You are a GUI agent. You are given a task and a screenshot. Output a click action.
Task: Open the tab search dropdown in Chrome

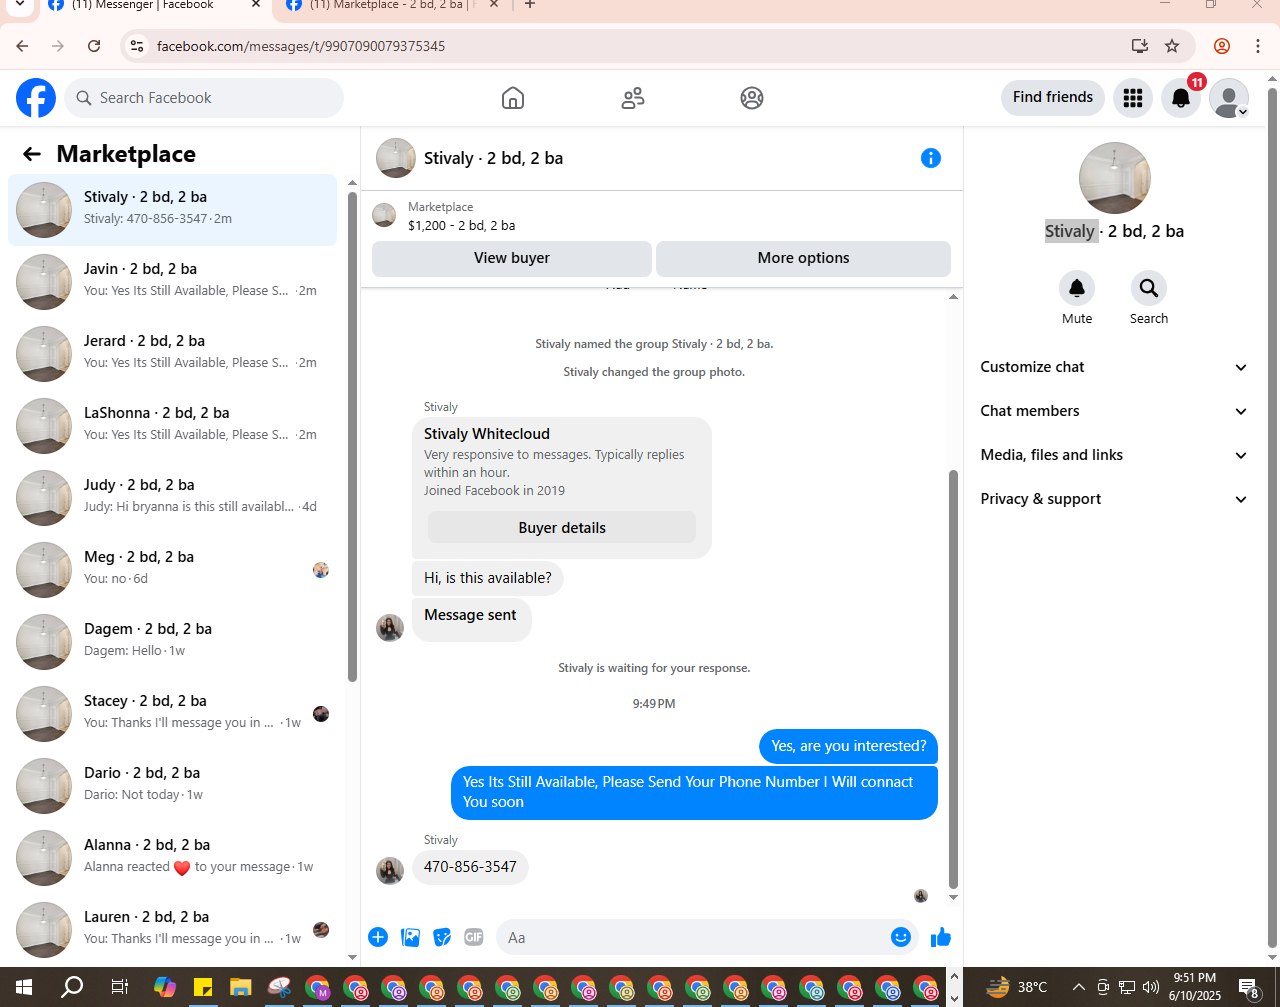(19, 6)
